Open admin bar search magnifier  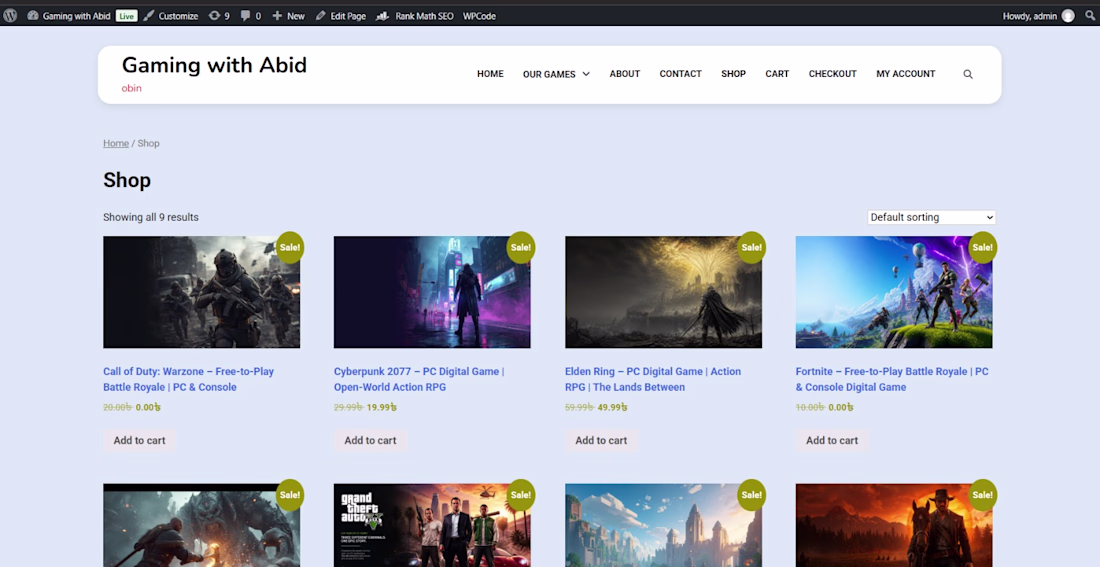click(x=1090, y=15)
